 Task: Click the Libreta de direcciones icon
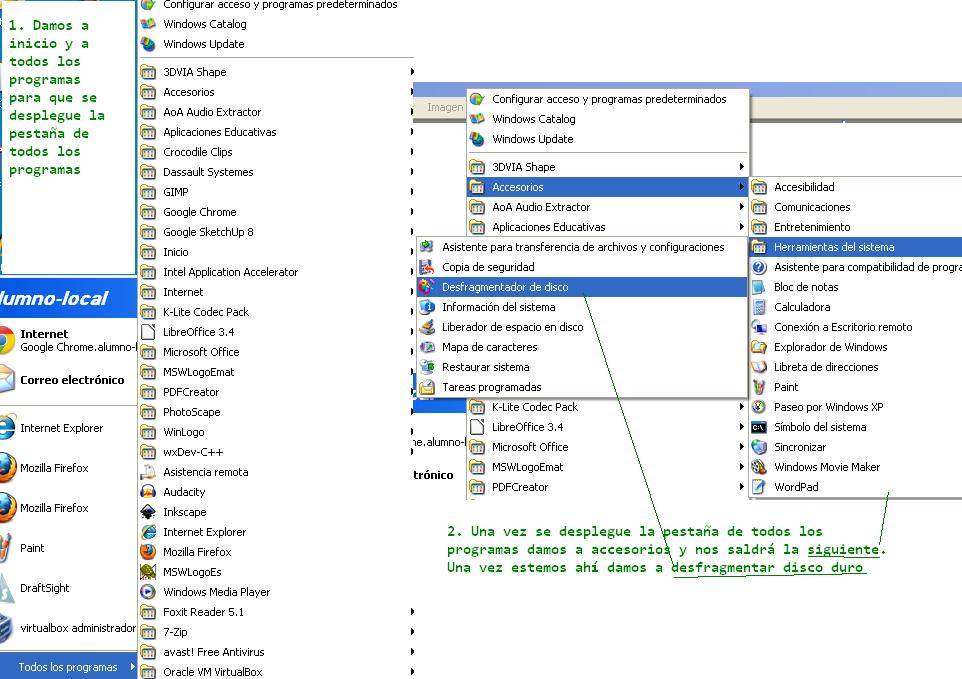pyautogui.click(x=759, y=367)
